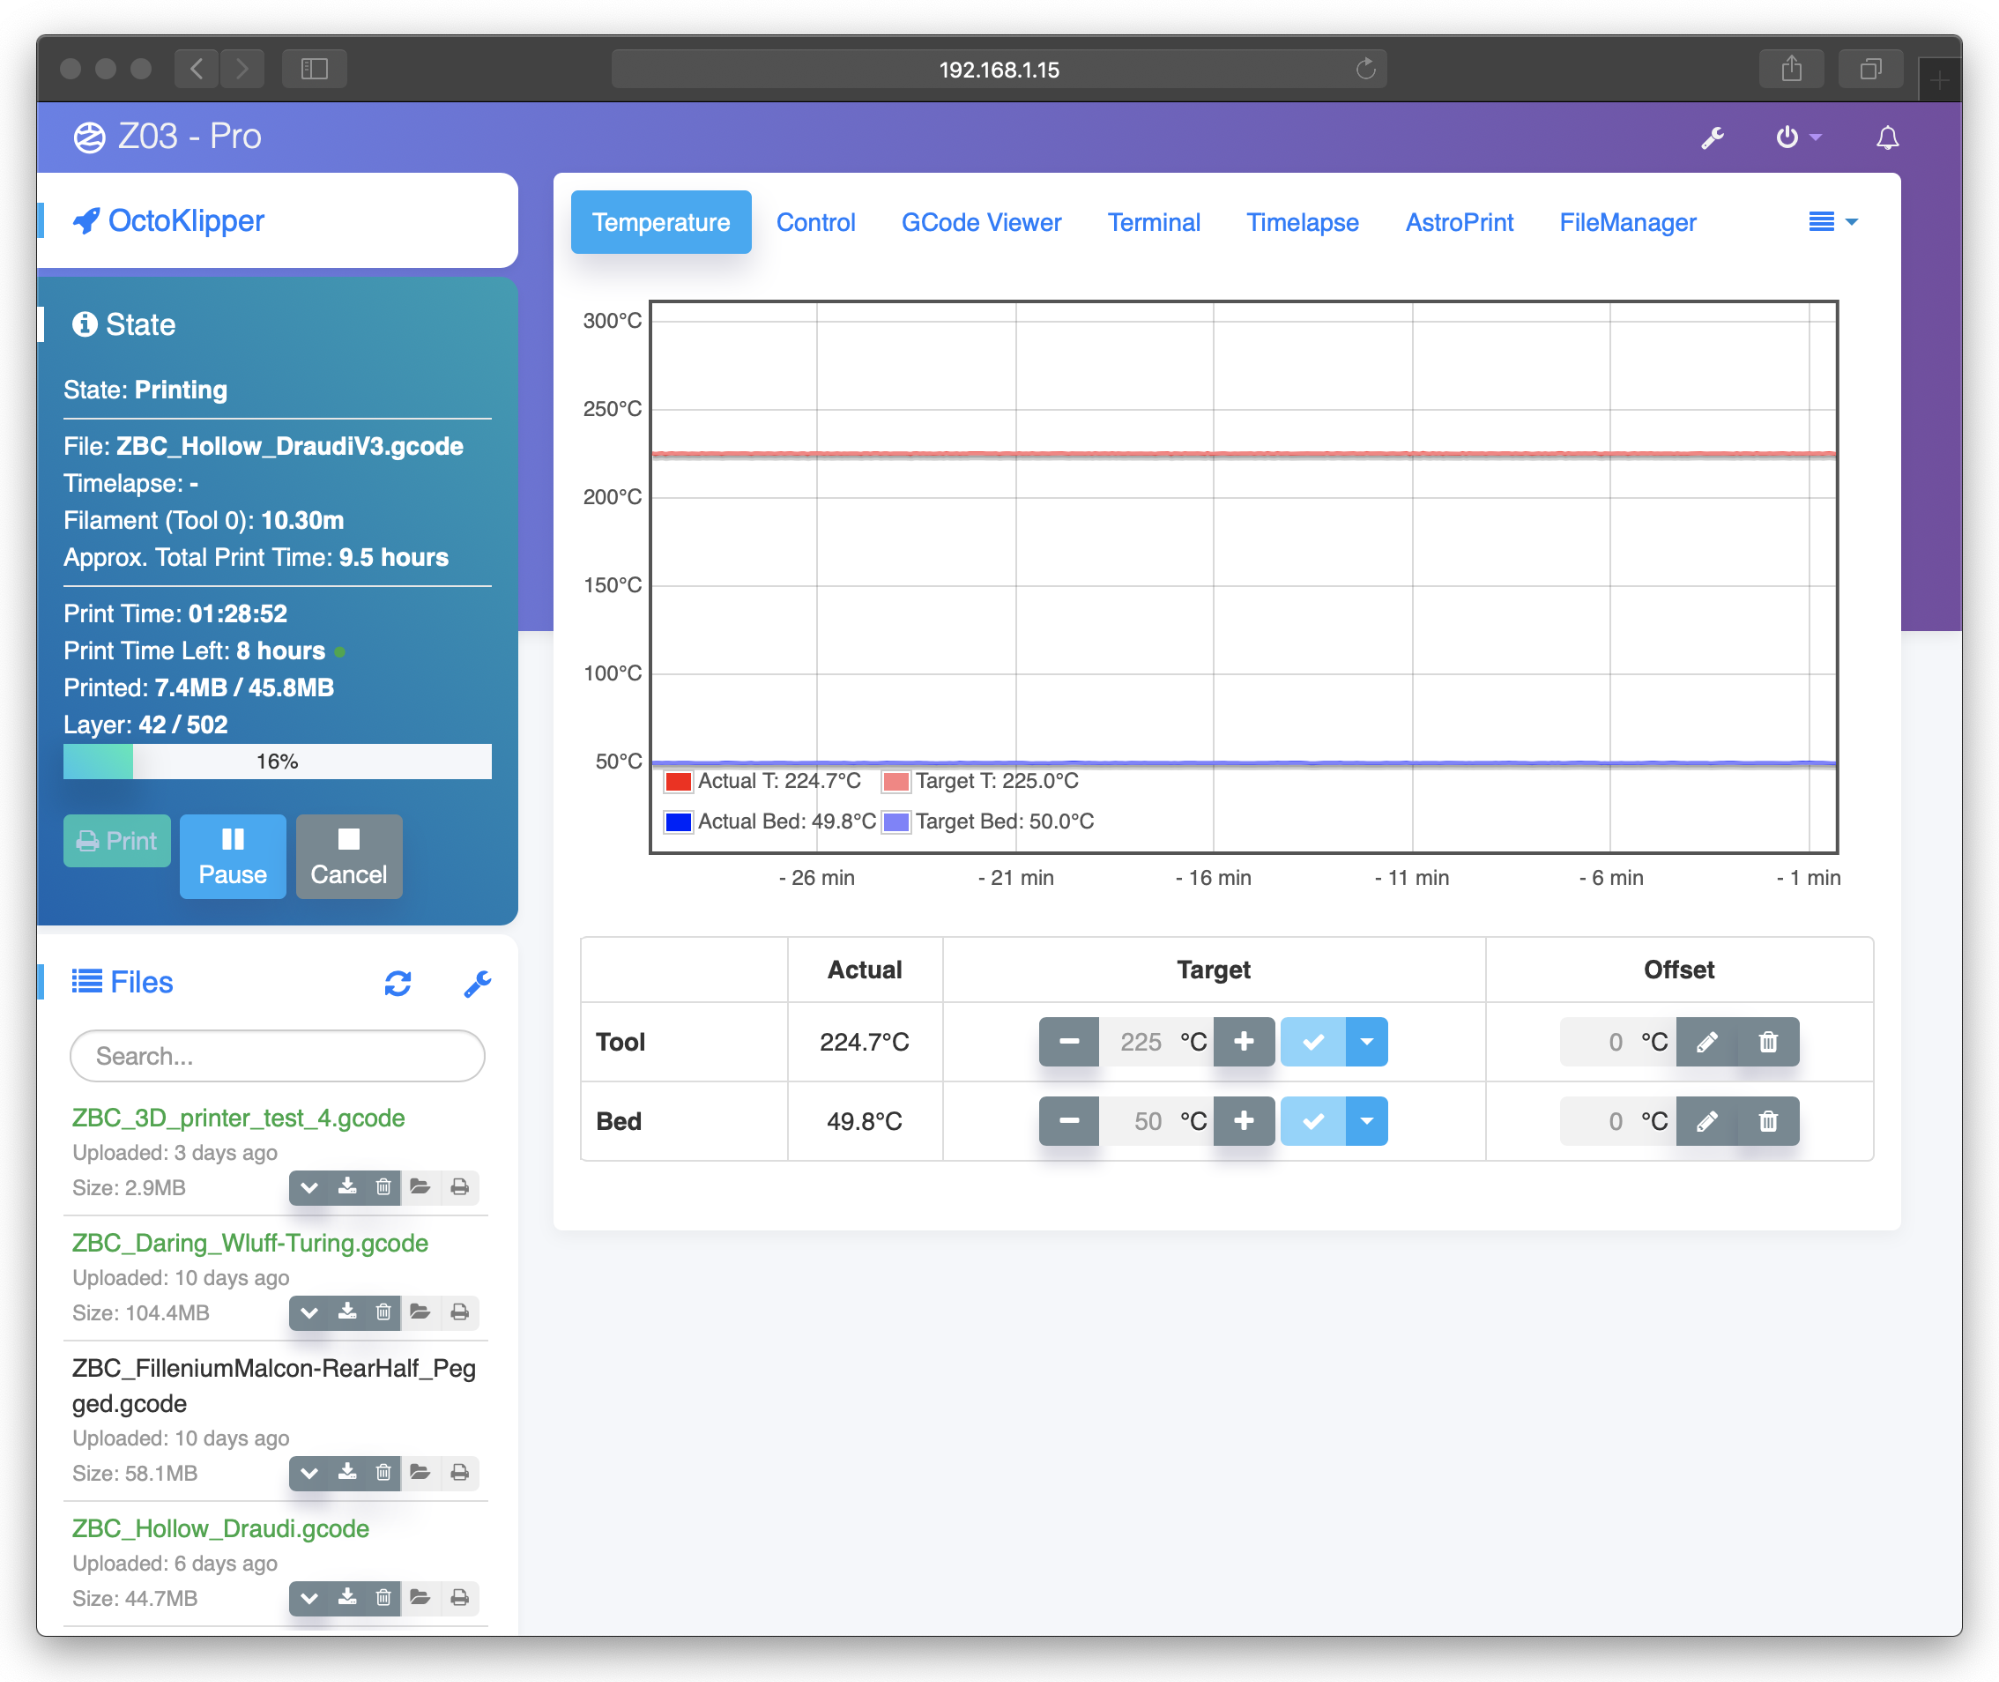This screenshot has width=1999, height=1682.
Task: Open the AstroPrint tab
Action: (x=1459, y=222)
